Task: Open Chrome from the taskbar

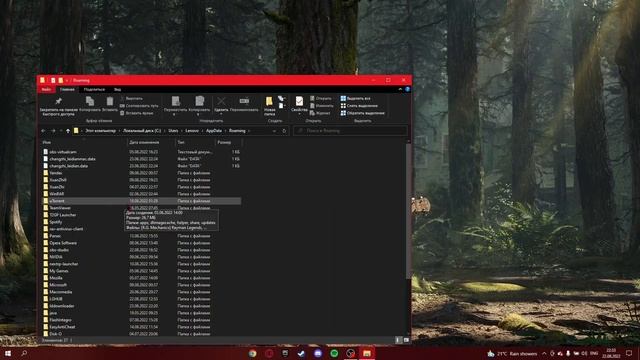Action: [x=253, y=353]
